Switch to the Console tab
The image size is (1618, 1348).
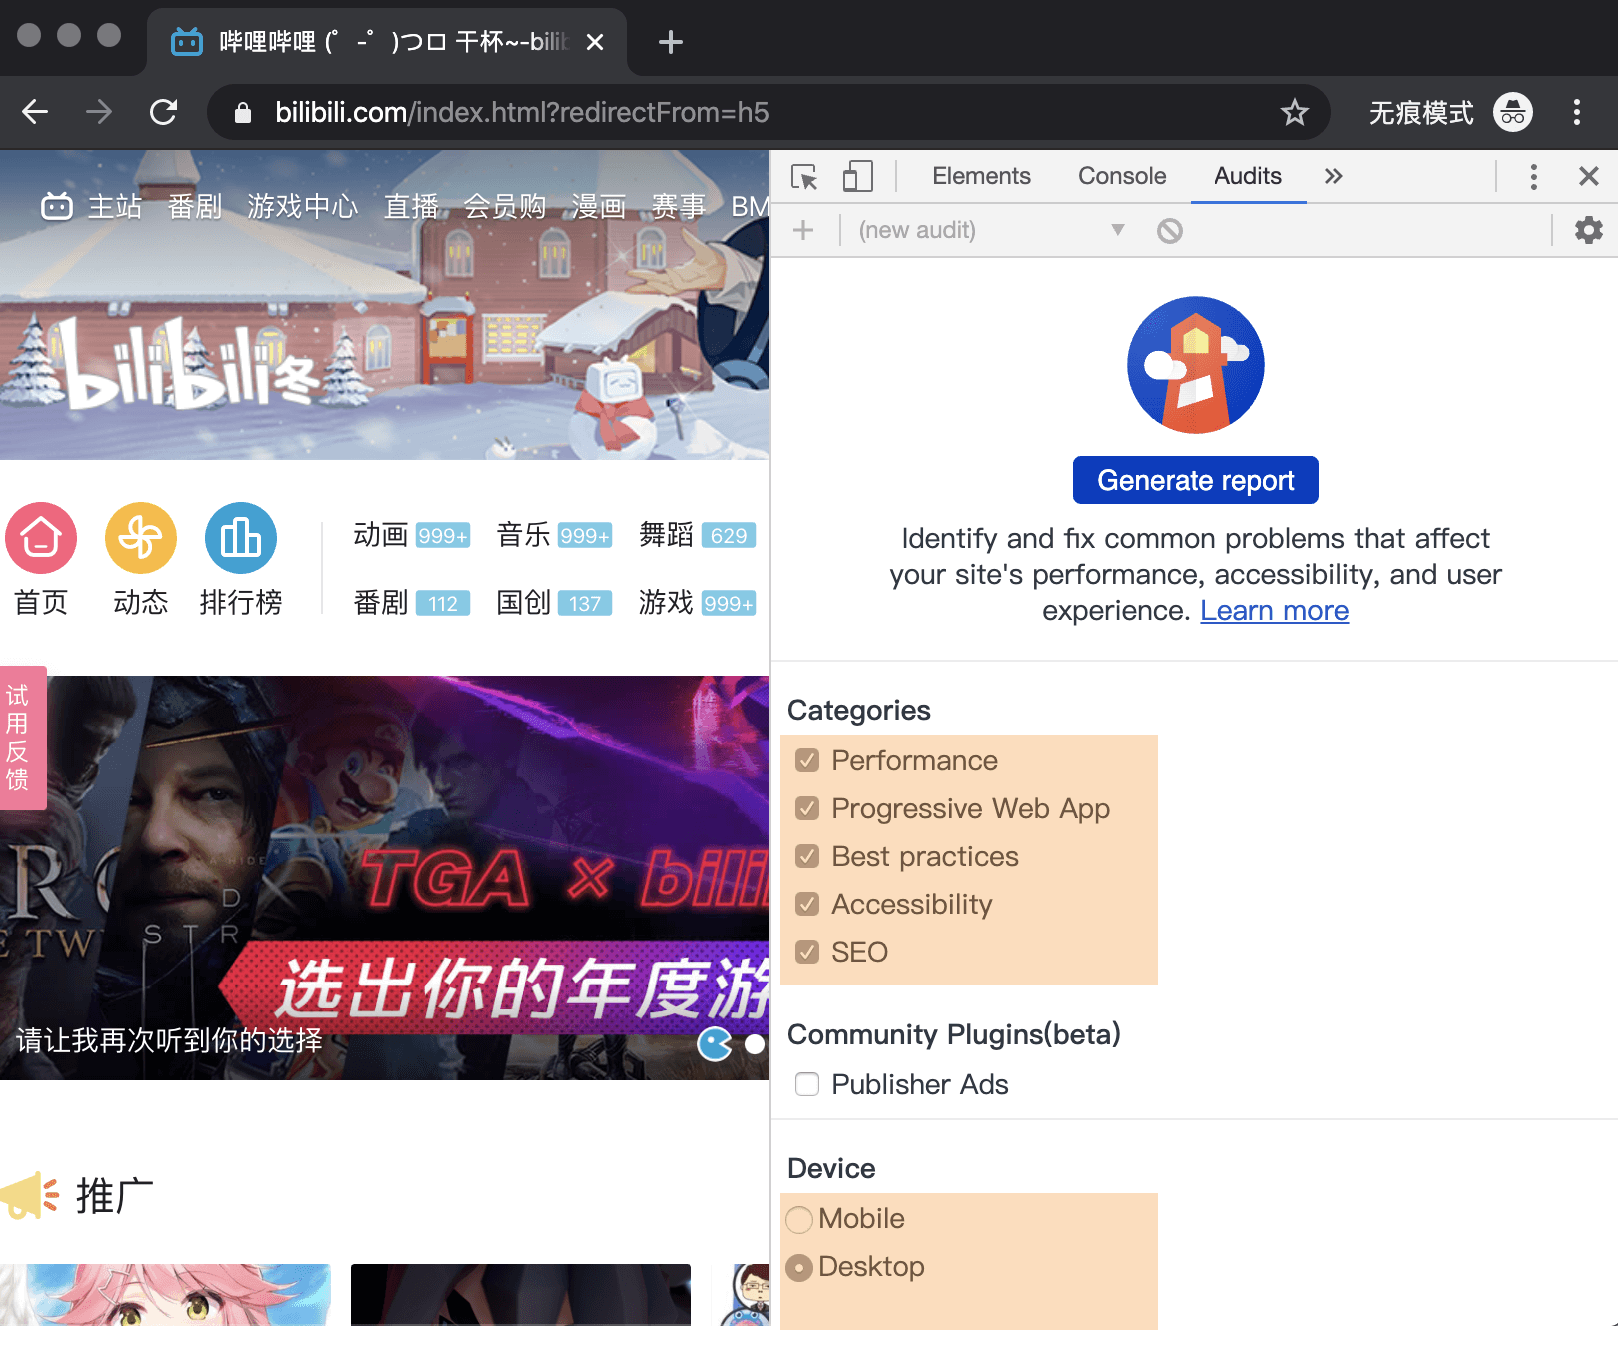point(1121,177)
